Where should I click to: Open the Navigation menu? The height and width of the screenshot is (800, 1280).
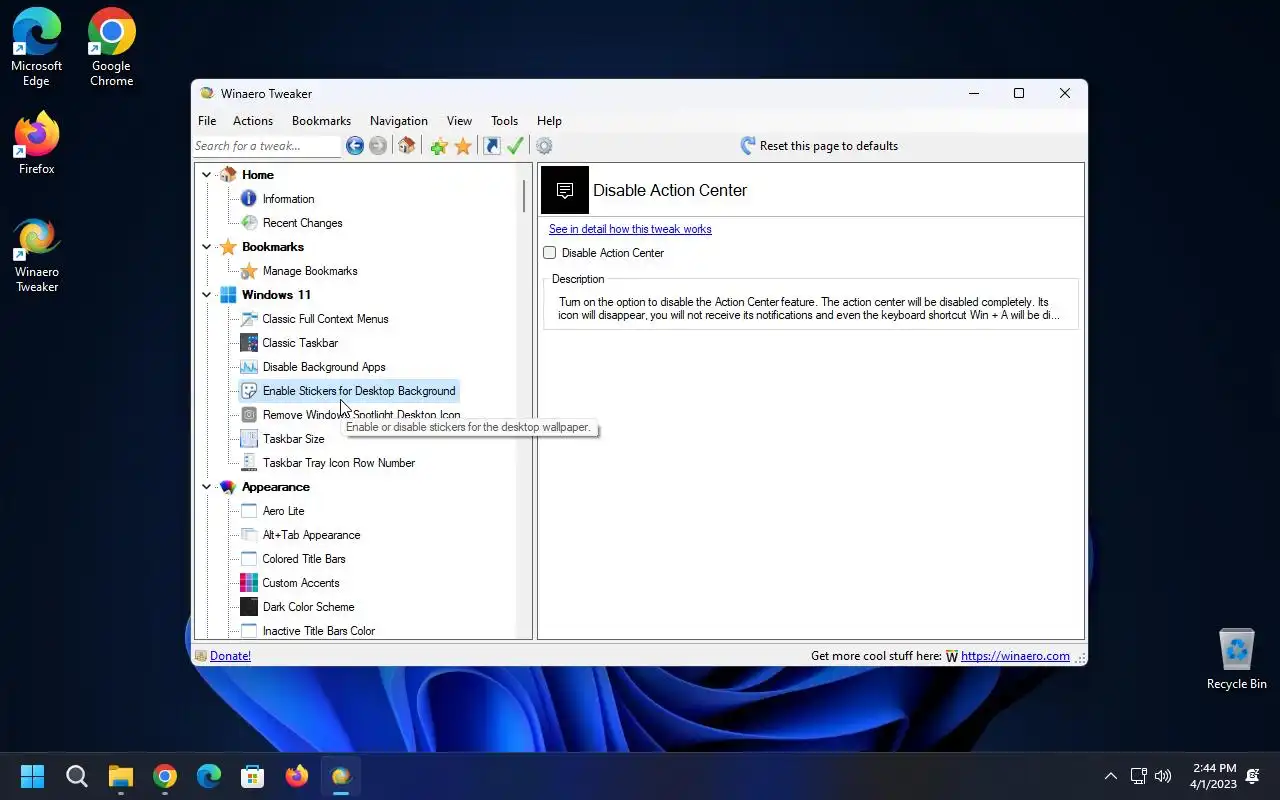point(399,121)
